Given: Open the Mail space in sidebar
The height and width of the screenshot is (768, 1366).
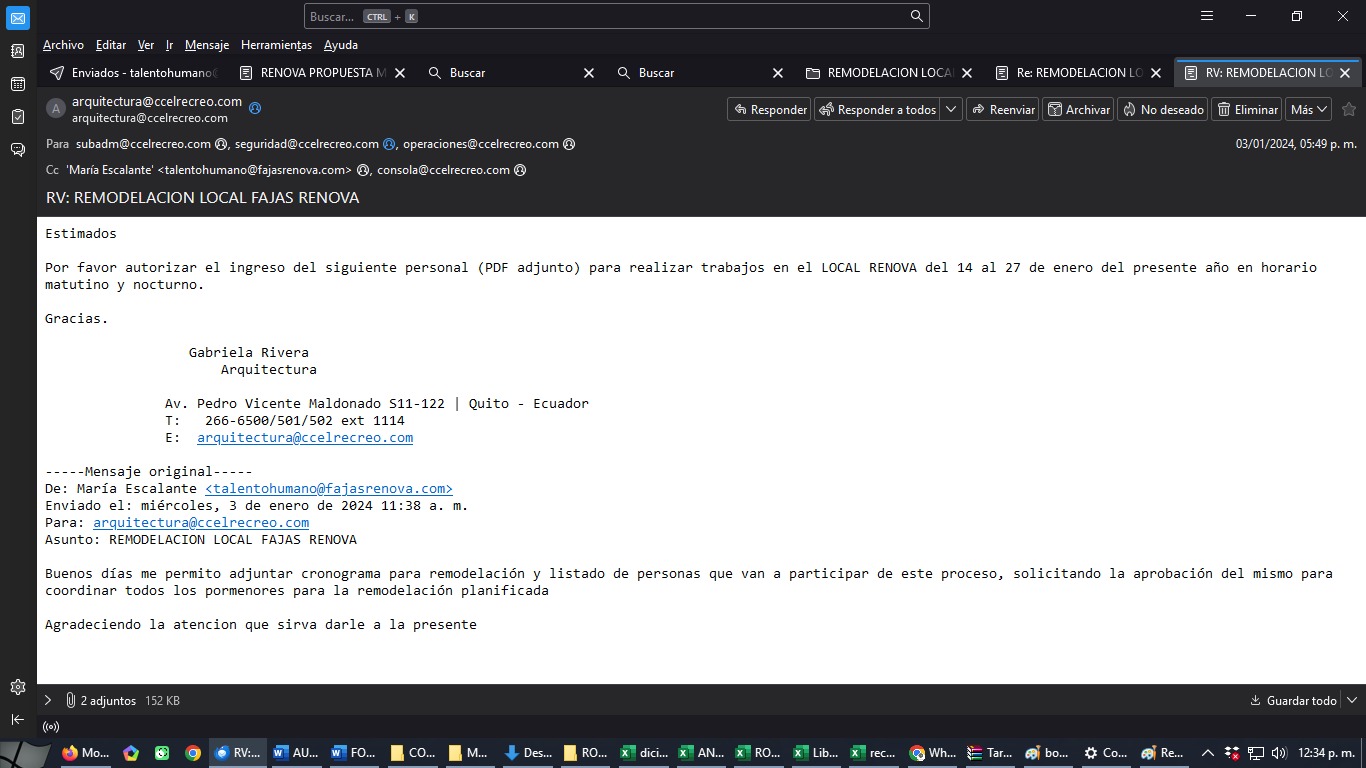Looking at the screenshot, I should (18, 18).
